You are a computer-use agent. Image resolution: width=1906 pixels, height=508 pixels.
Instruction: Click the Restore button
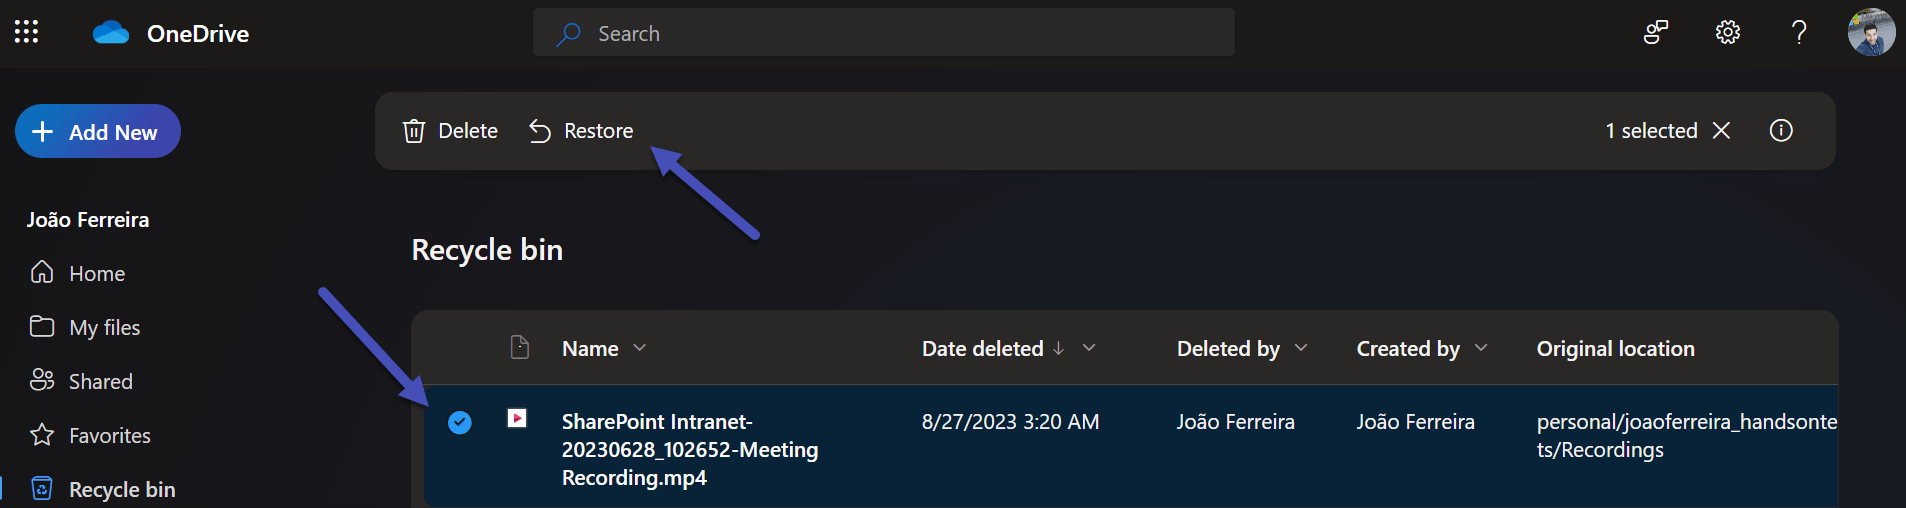[581, 131]
